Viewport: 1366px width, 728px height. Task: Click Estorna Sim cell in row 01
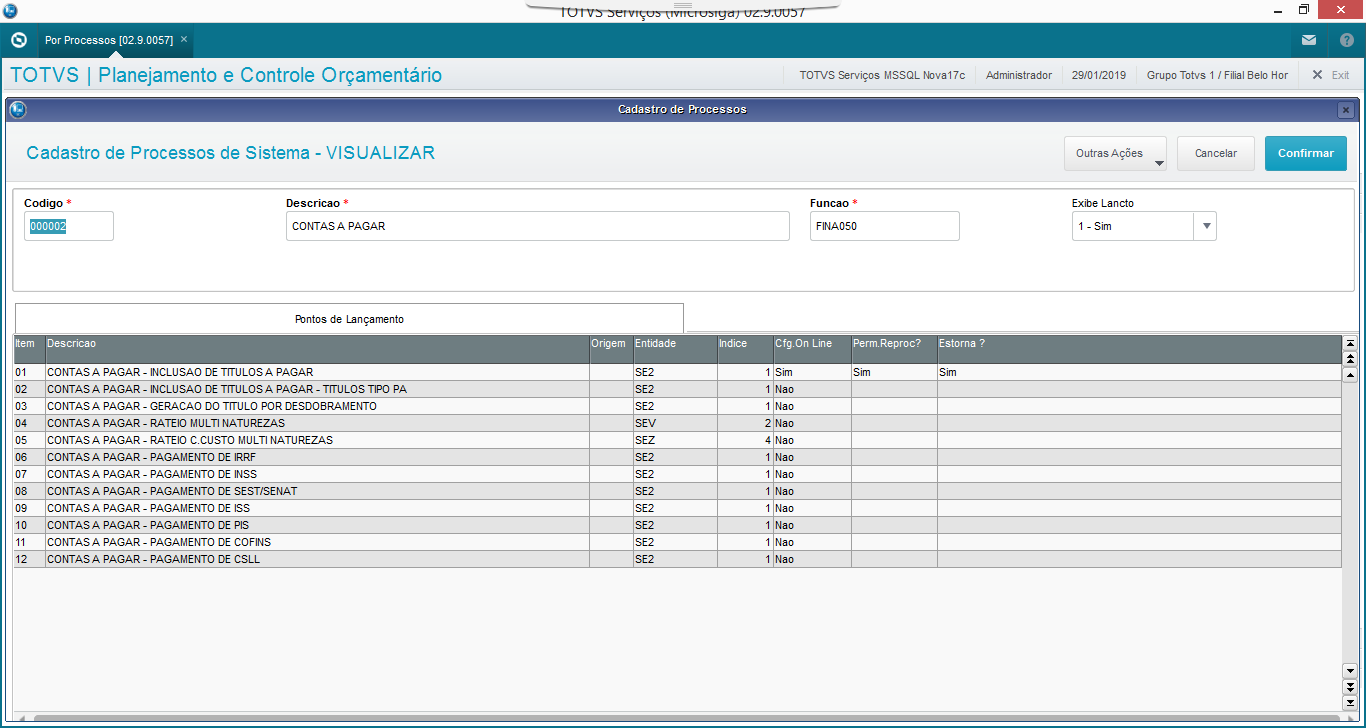pyautogui.click(x=1139, y=372)
